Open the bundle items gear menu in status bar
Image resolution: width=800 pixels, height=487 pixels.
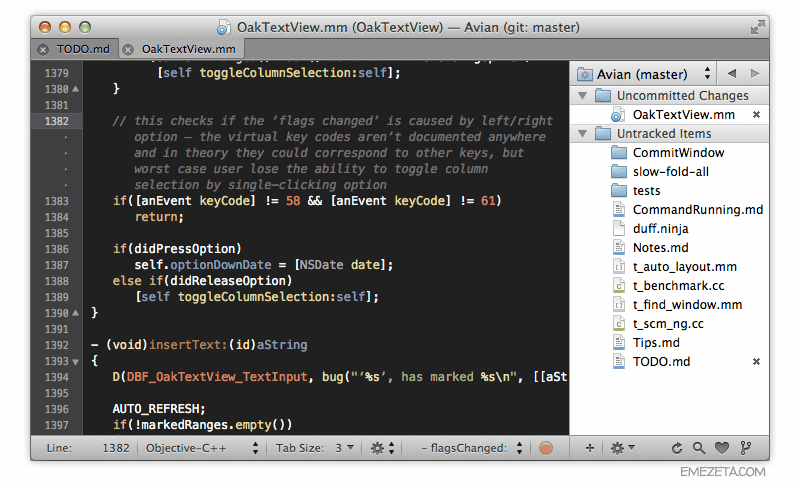click(382, 448)
